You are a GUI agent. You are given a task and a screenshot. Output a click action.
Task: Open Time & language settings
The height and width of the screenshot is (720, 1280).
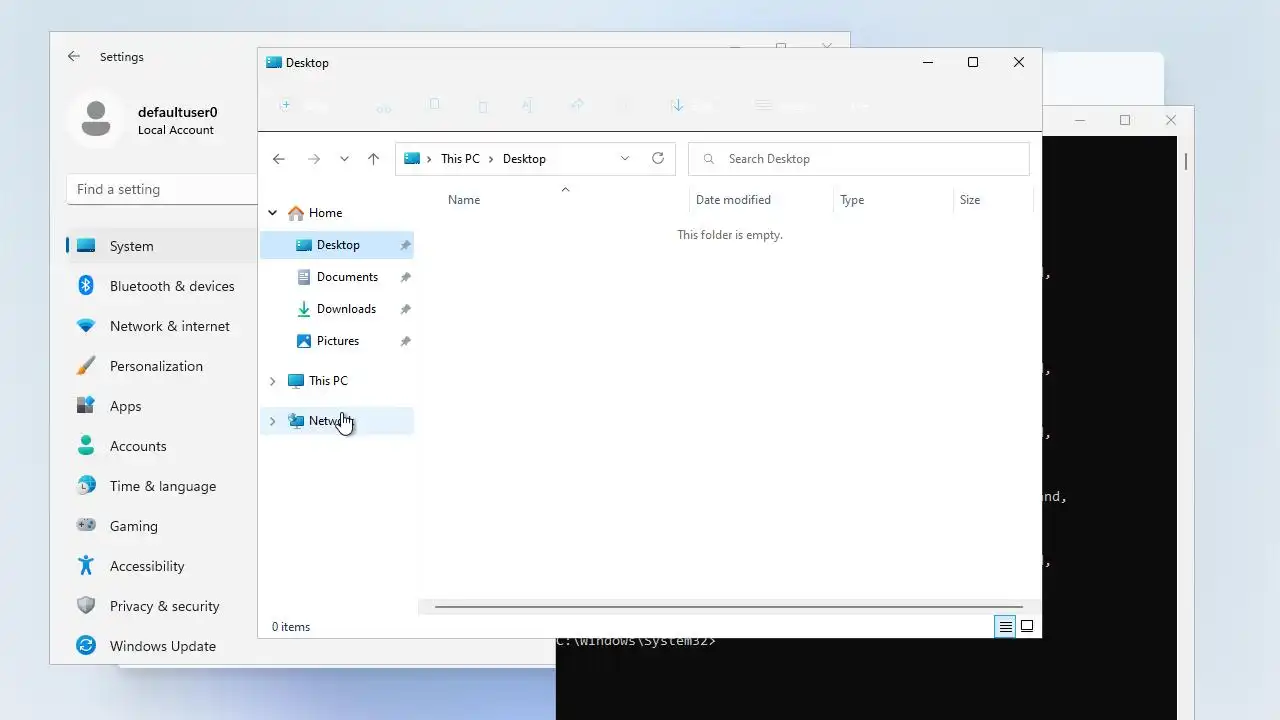(162, 486)
